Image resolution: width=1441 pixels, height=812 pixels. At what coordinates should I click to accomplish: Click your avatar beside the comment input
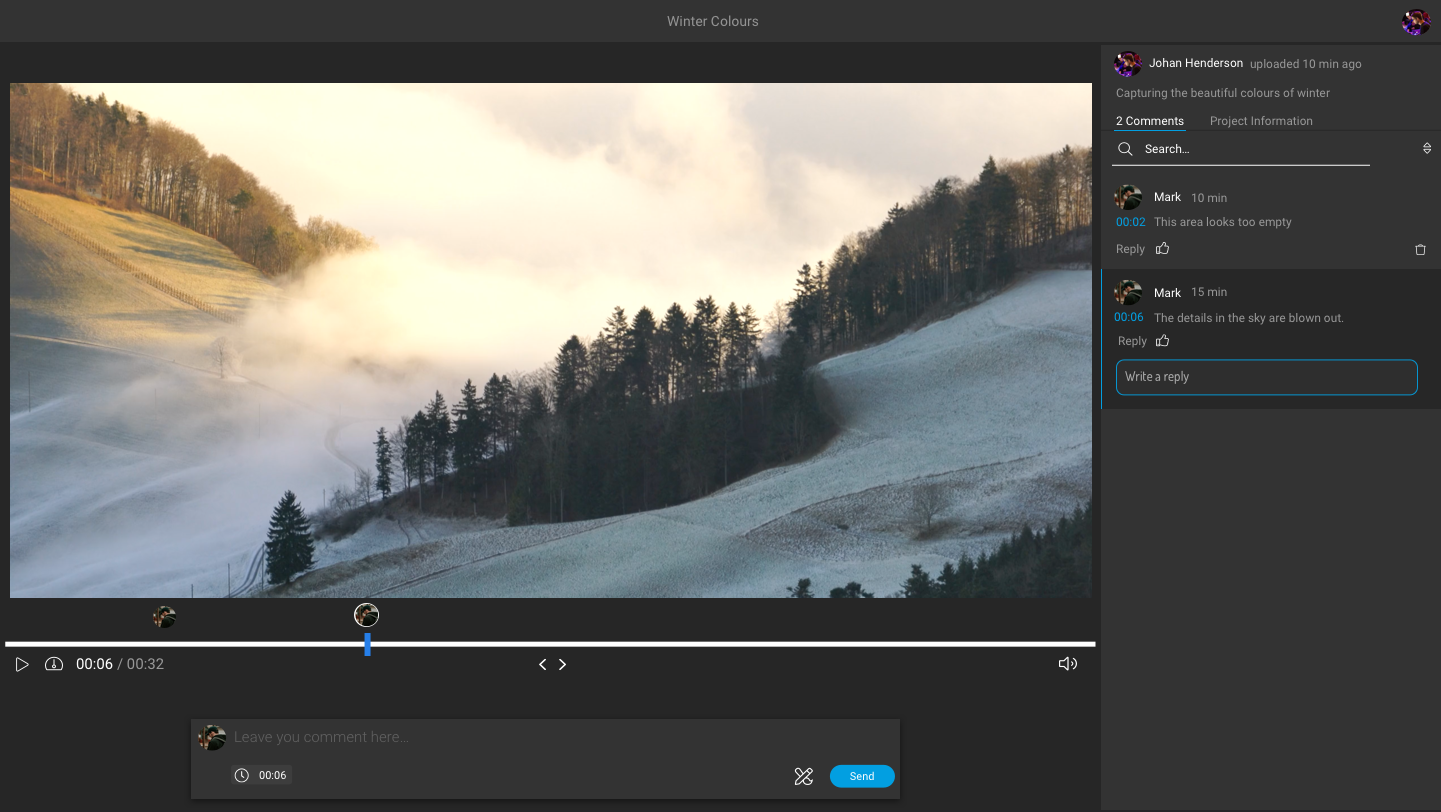point(212,738)
